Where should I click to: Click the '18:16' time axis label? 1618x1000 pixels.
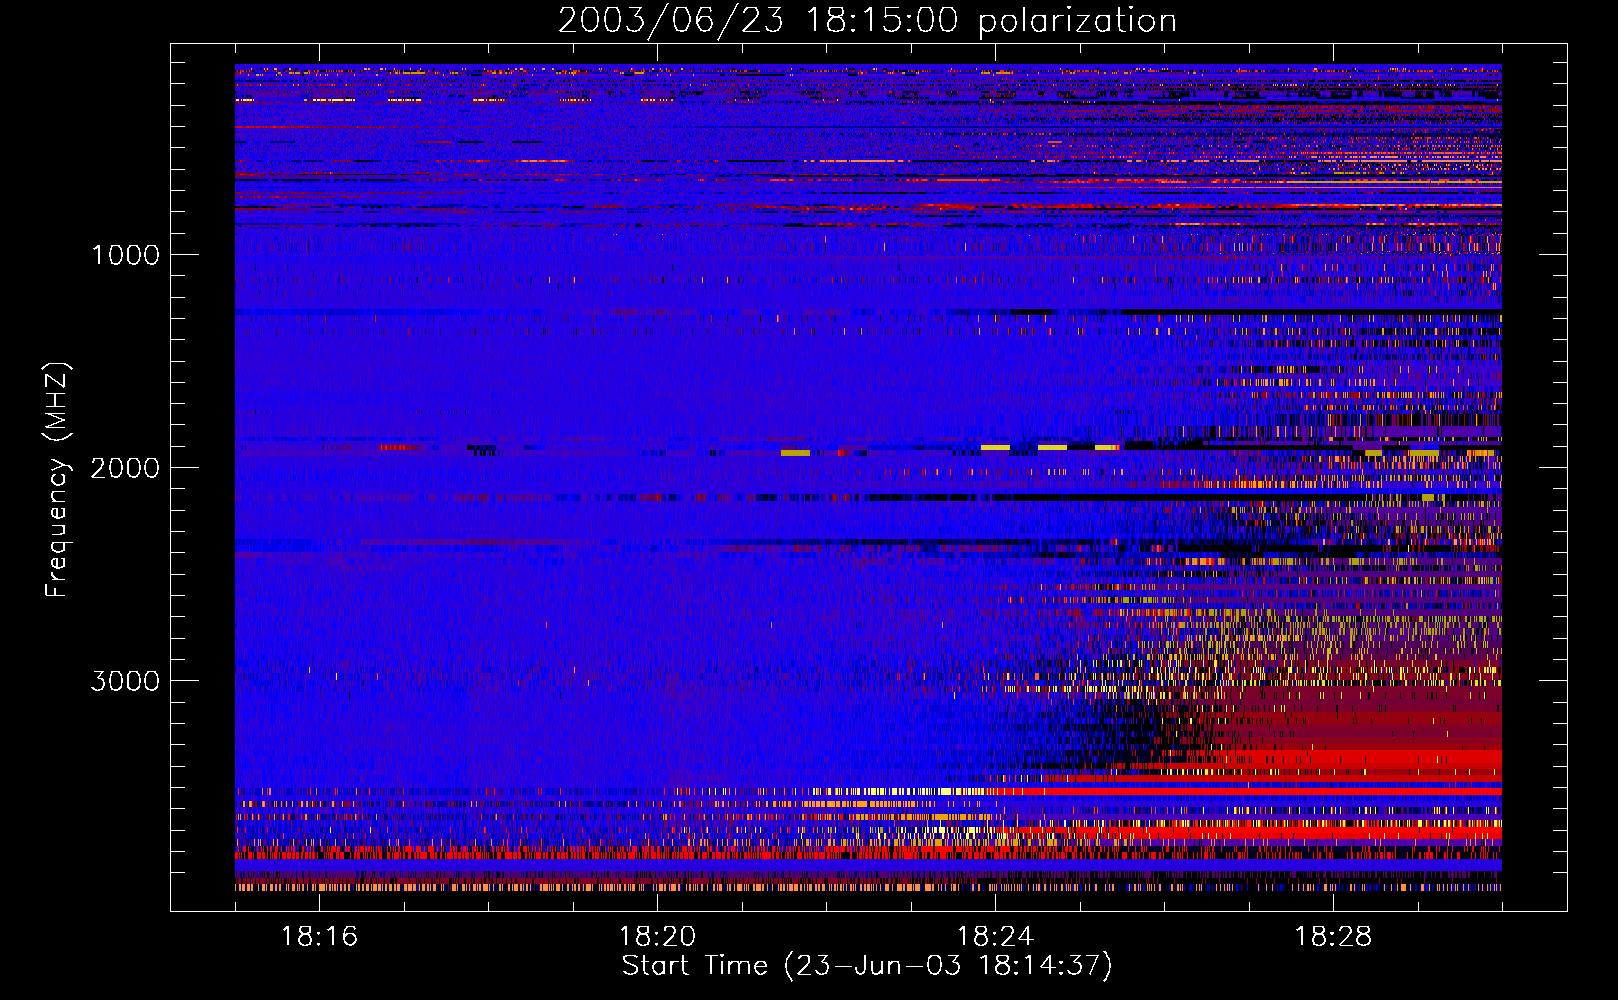click(319, 936)
